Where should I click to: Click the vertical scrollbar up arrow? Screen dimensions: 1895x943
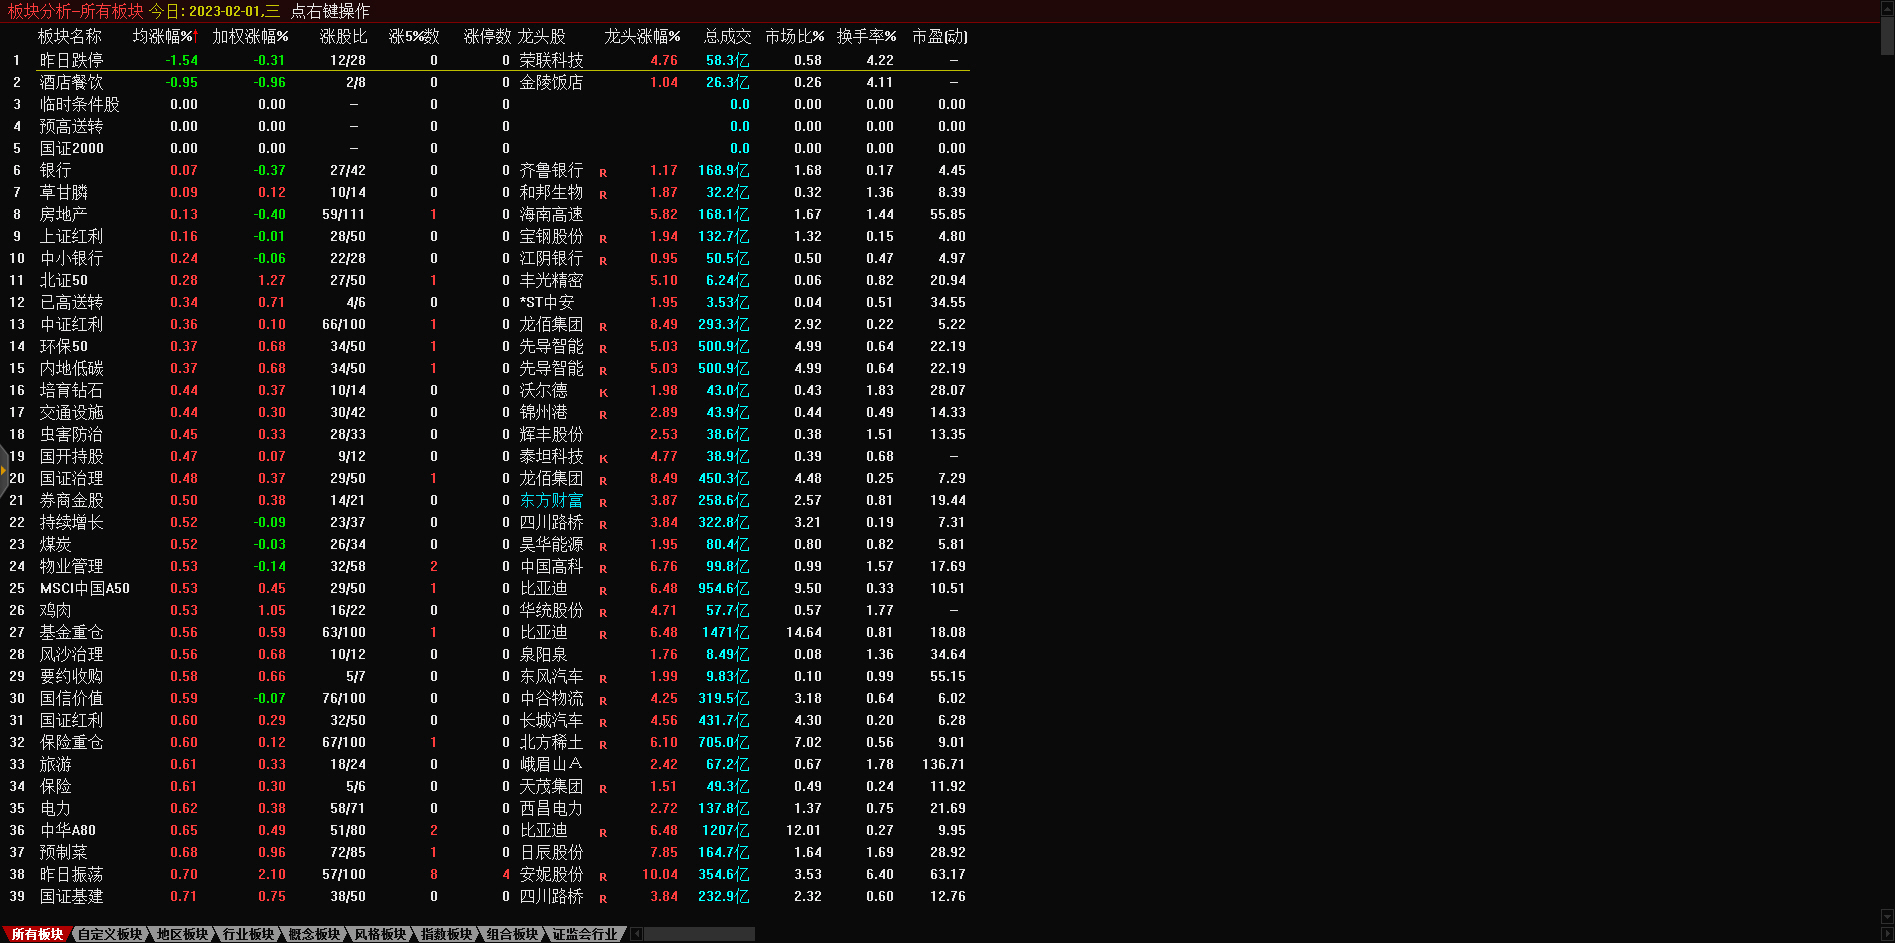(x=1887, y=8)
